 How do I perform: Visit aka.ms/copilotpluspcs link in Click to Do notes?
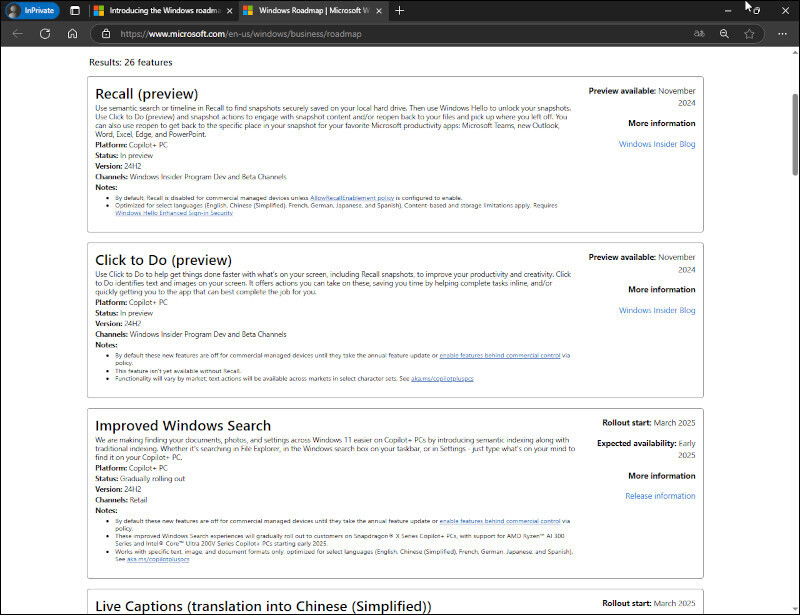[x=442, y=379]
